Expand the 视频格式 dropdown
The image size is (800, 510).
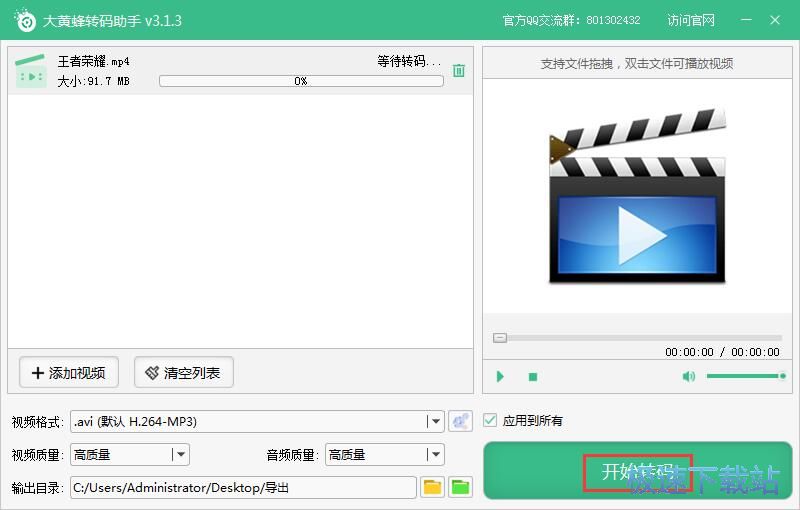point(435,421)
